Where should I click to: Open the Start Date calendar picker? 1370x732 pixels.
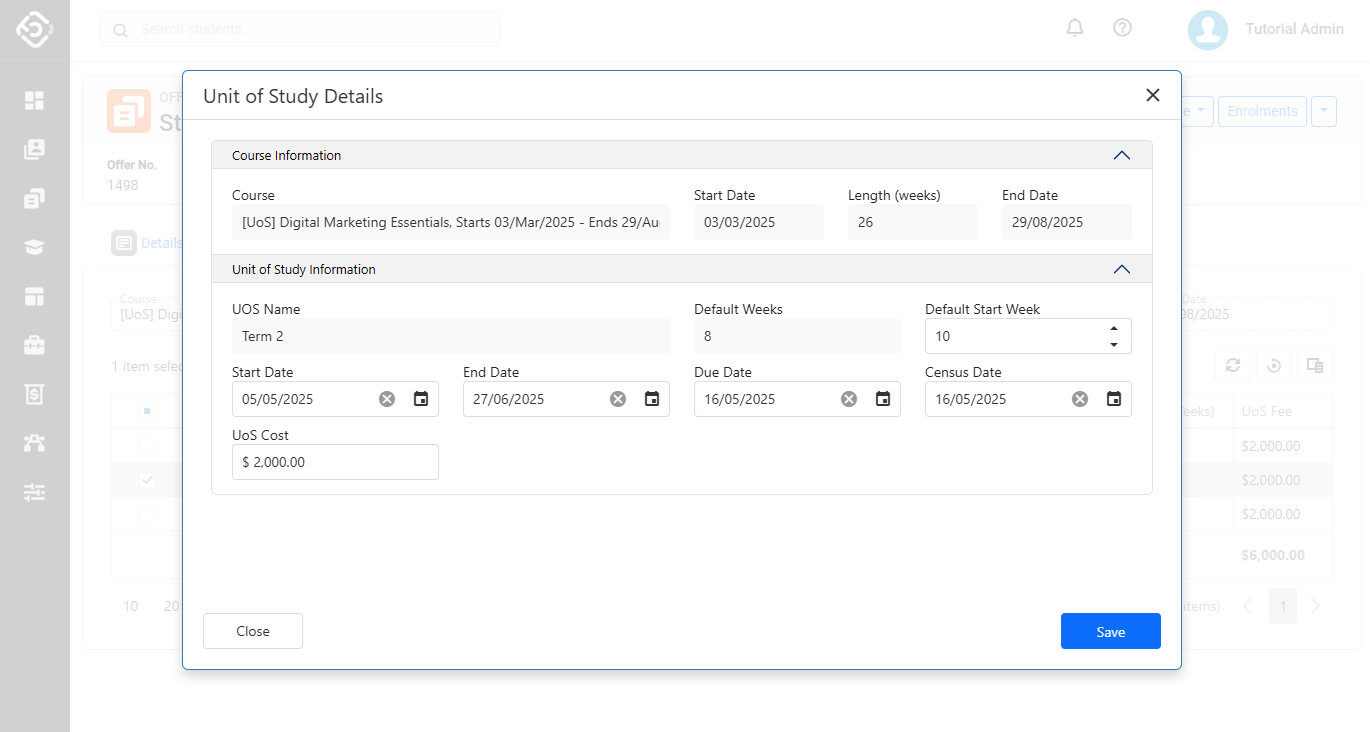click(421, 399)
